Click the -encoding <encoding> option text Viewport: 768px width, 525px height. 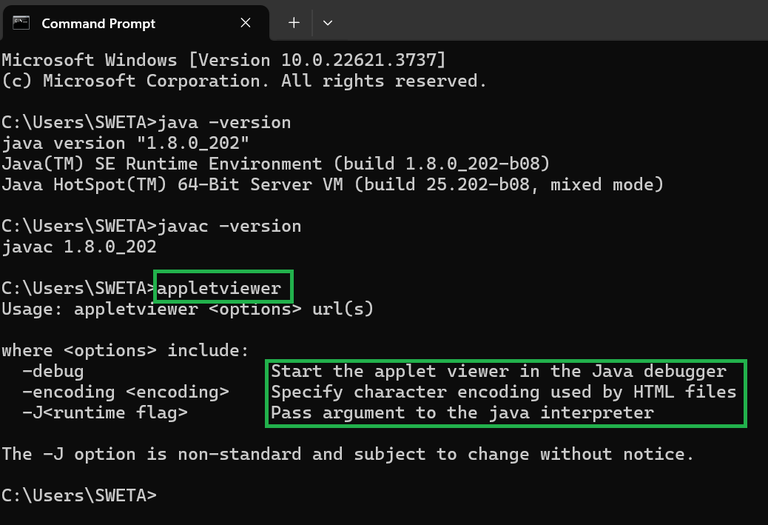coord(125,392)
